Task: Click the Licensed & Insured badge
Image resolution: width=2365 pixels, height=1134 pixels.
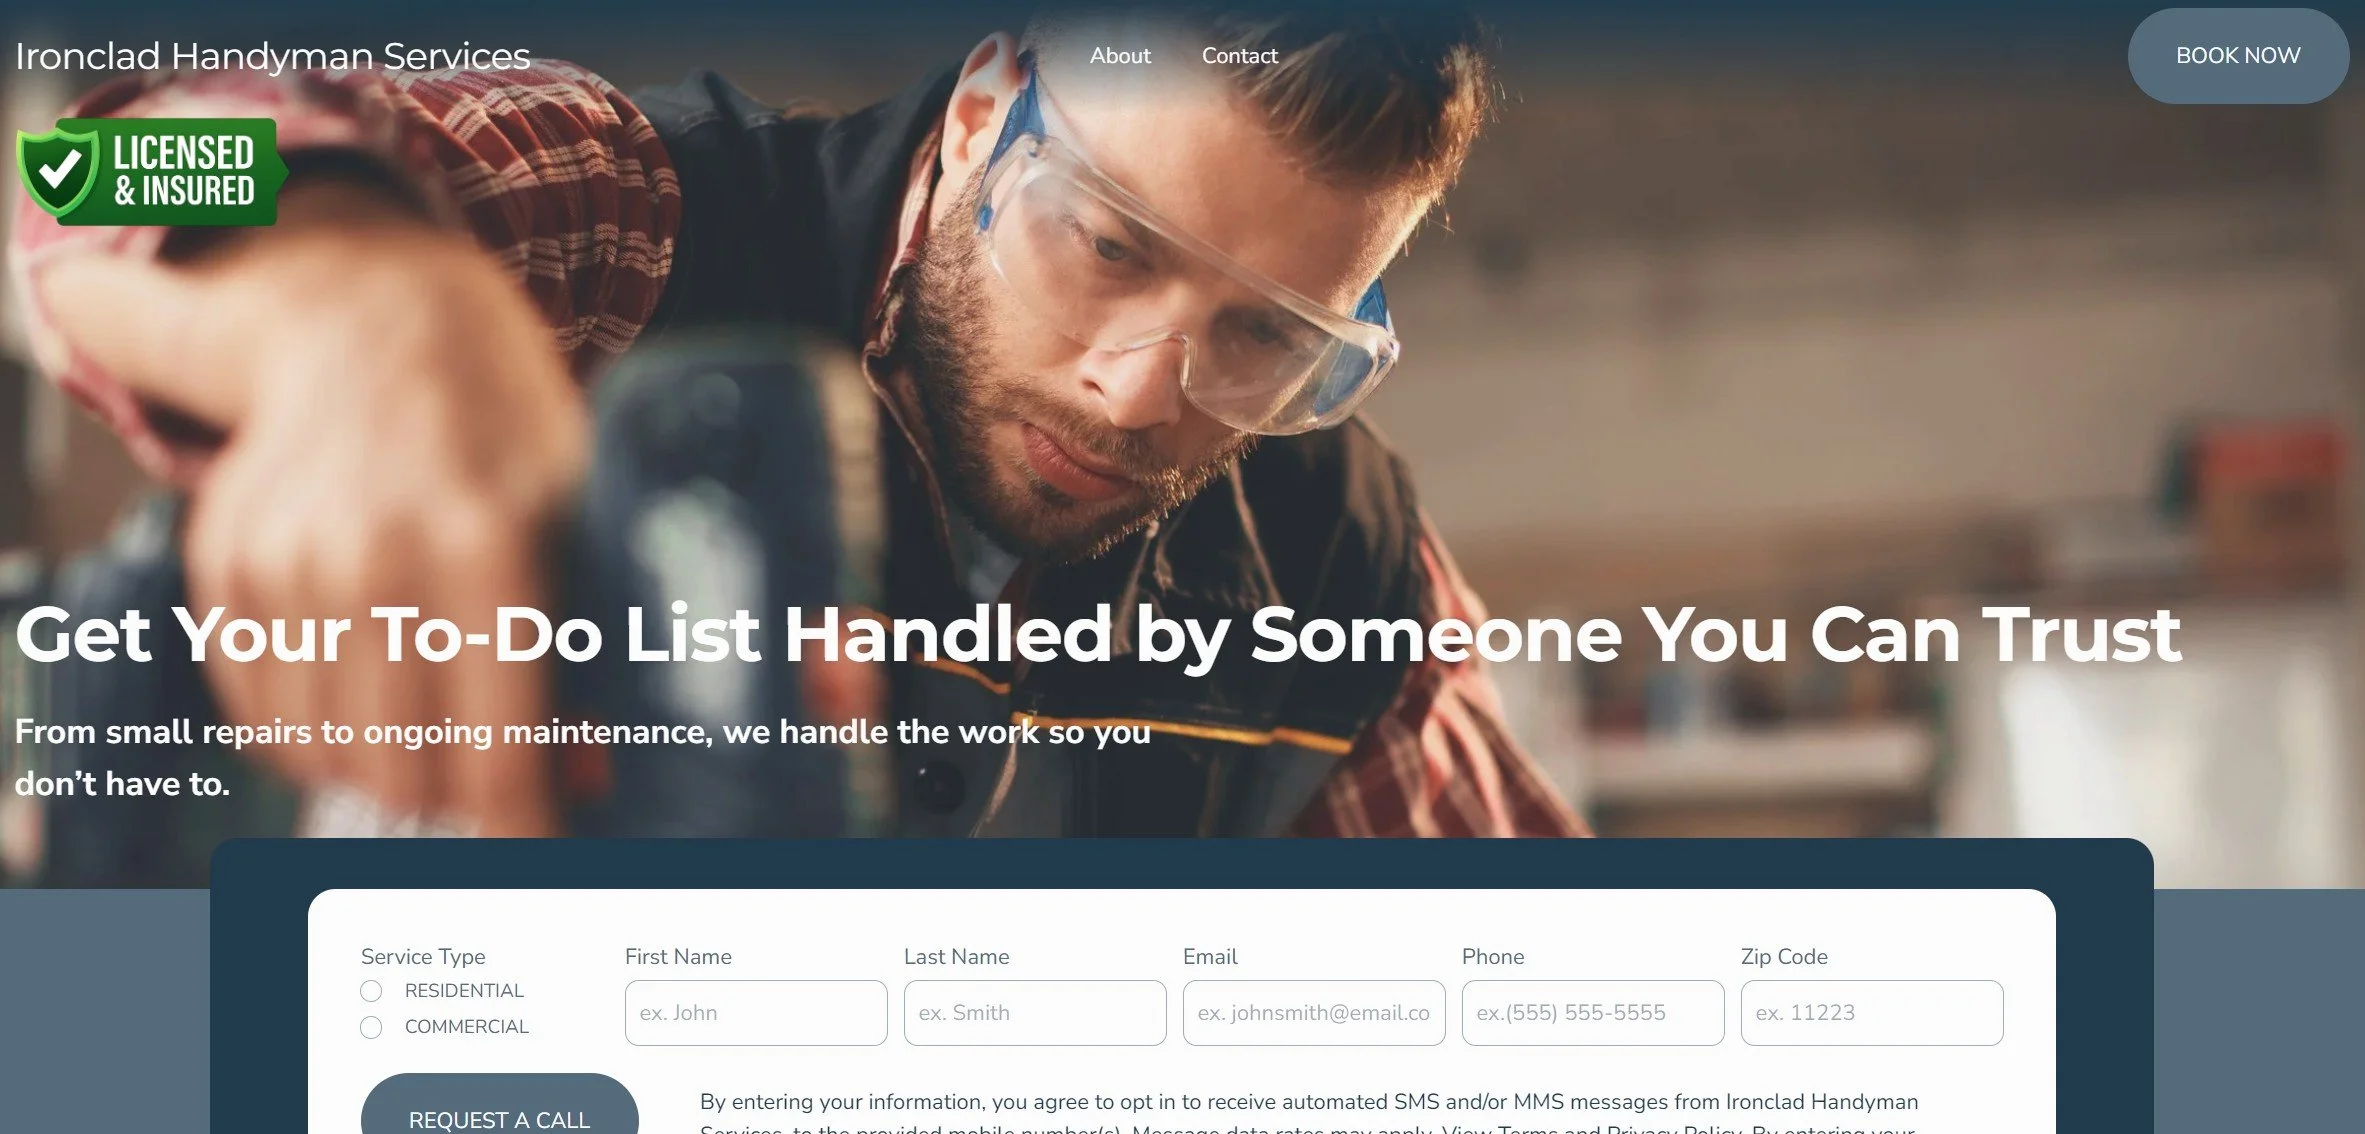Action: (x=152, y=172)
